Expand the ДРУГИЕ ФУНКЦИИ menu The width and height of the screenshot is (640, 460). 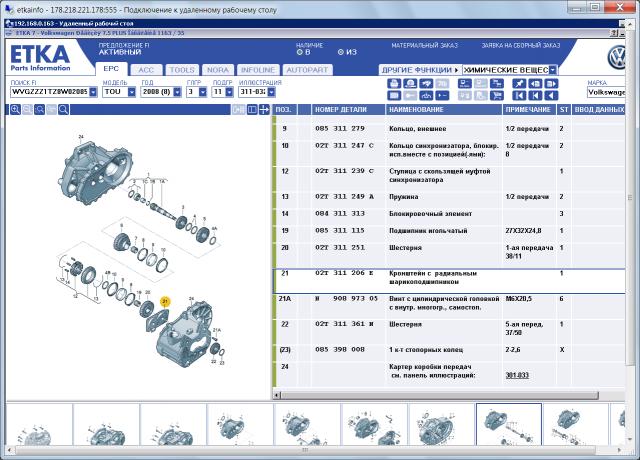tap(420, 70)
